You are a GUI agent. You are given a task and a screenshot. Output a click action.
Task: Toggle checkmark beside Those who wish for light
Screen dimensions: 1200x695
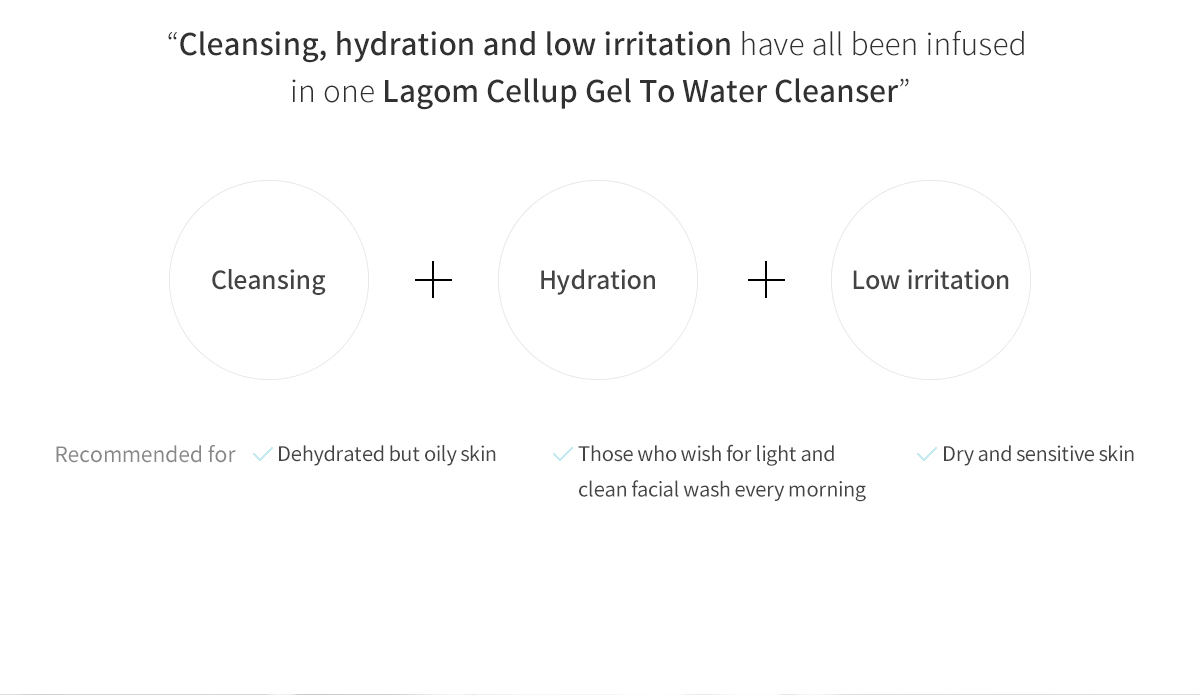pyautogui.click(x=563, y=455)
